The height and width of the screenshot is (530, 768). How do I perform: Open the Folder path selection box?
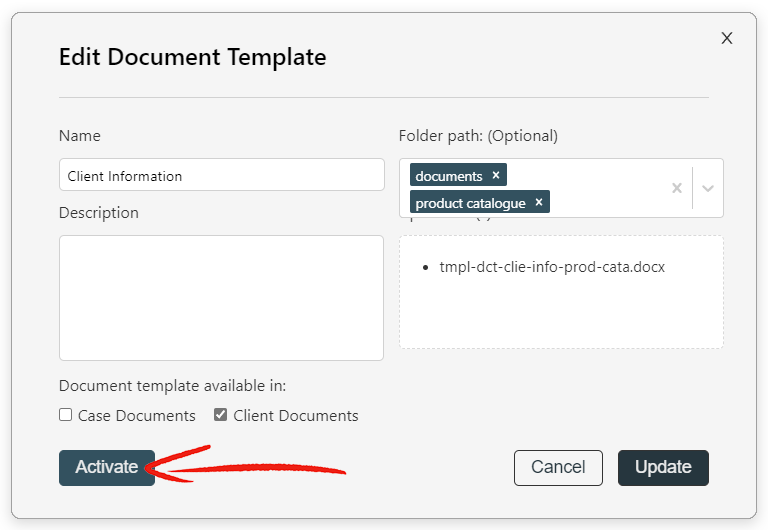(x=561, y=188)
